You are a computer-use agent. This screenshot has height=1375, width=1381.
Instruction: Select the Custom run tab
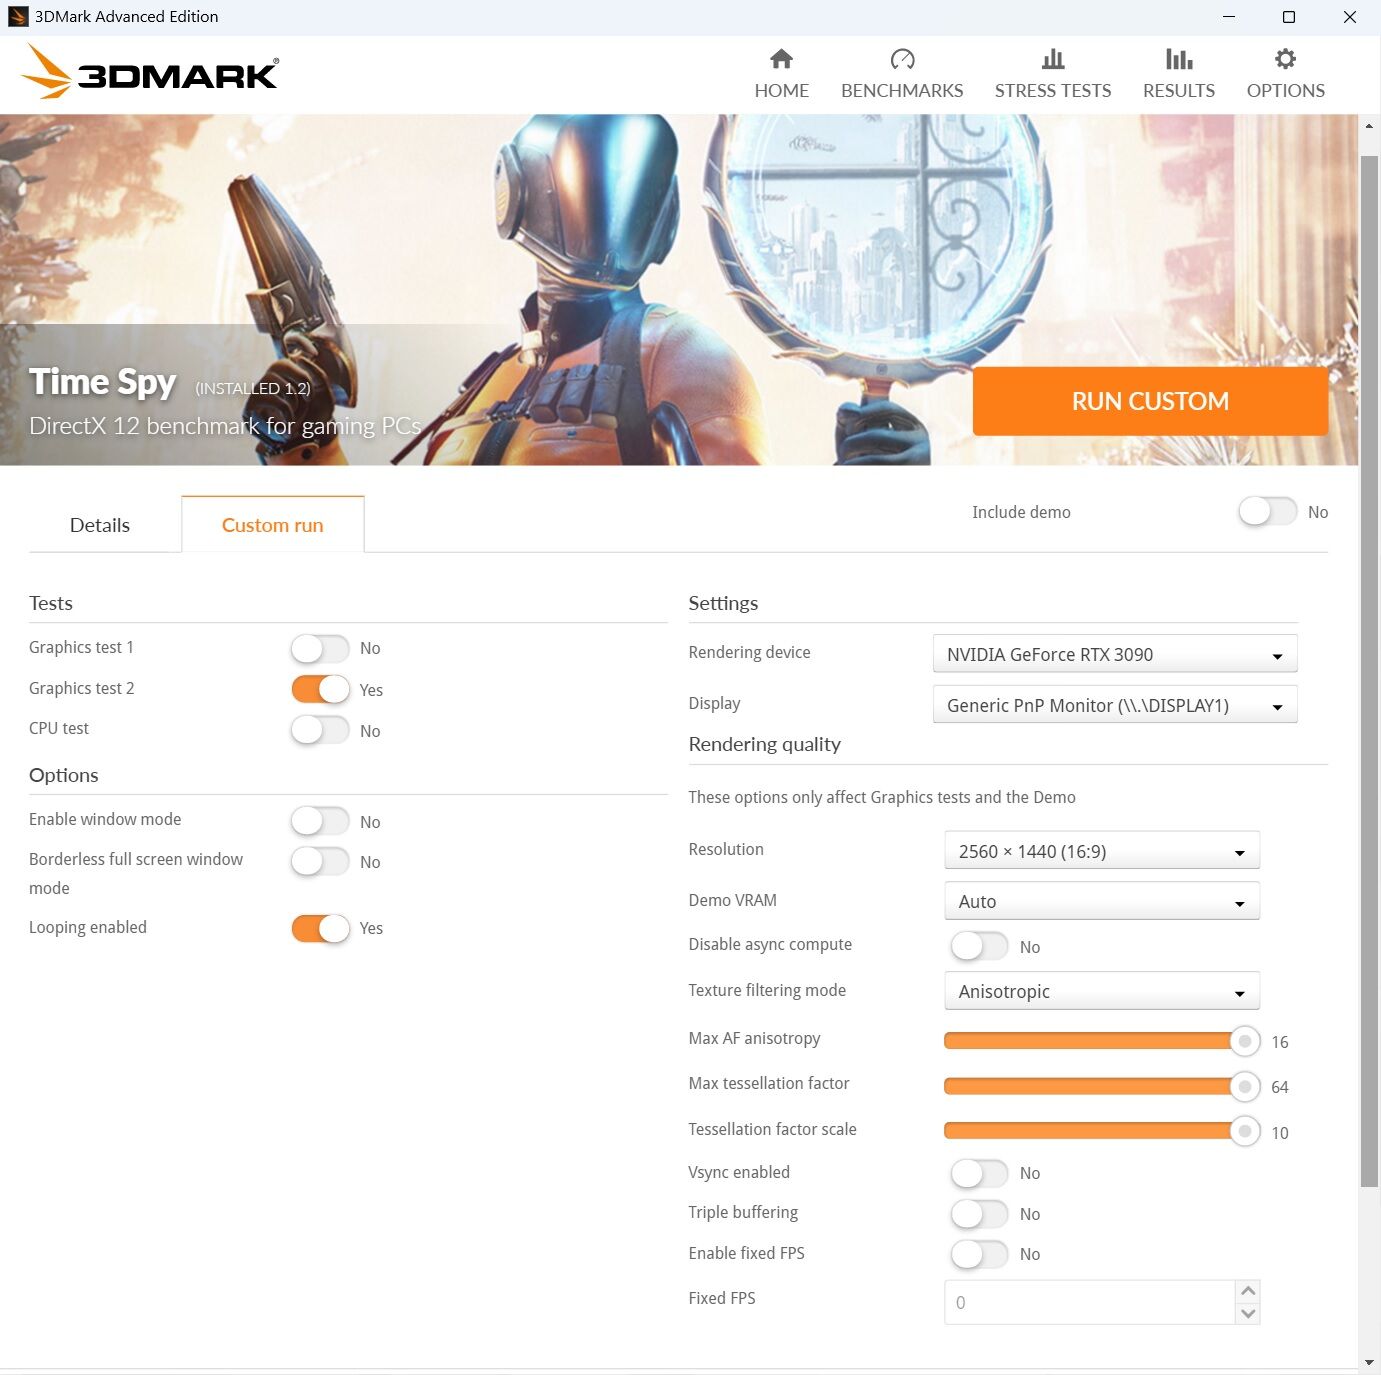pos(273,525)
